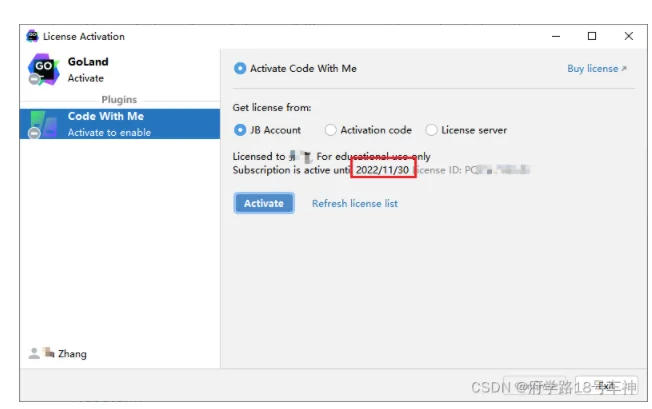The width and height of the screenshot is (652, 409).
Task: Choose License server option
Action: click(x=467, y=130)
